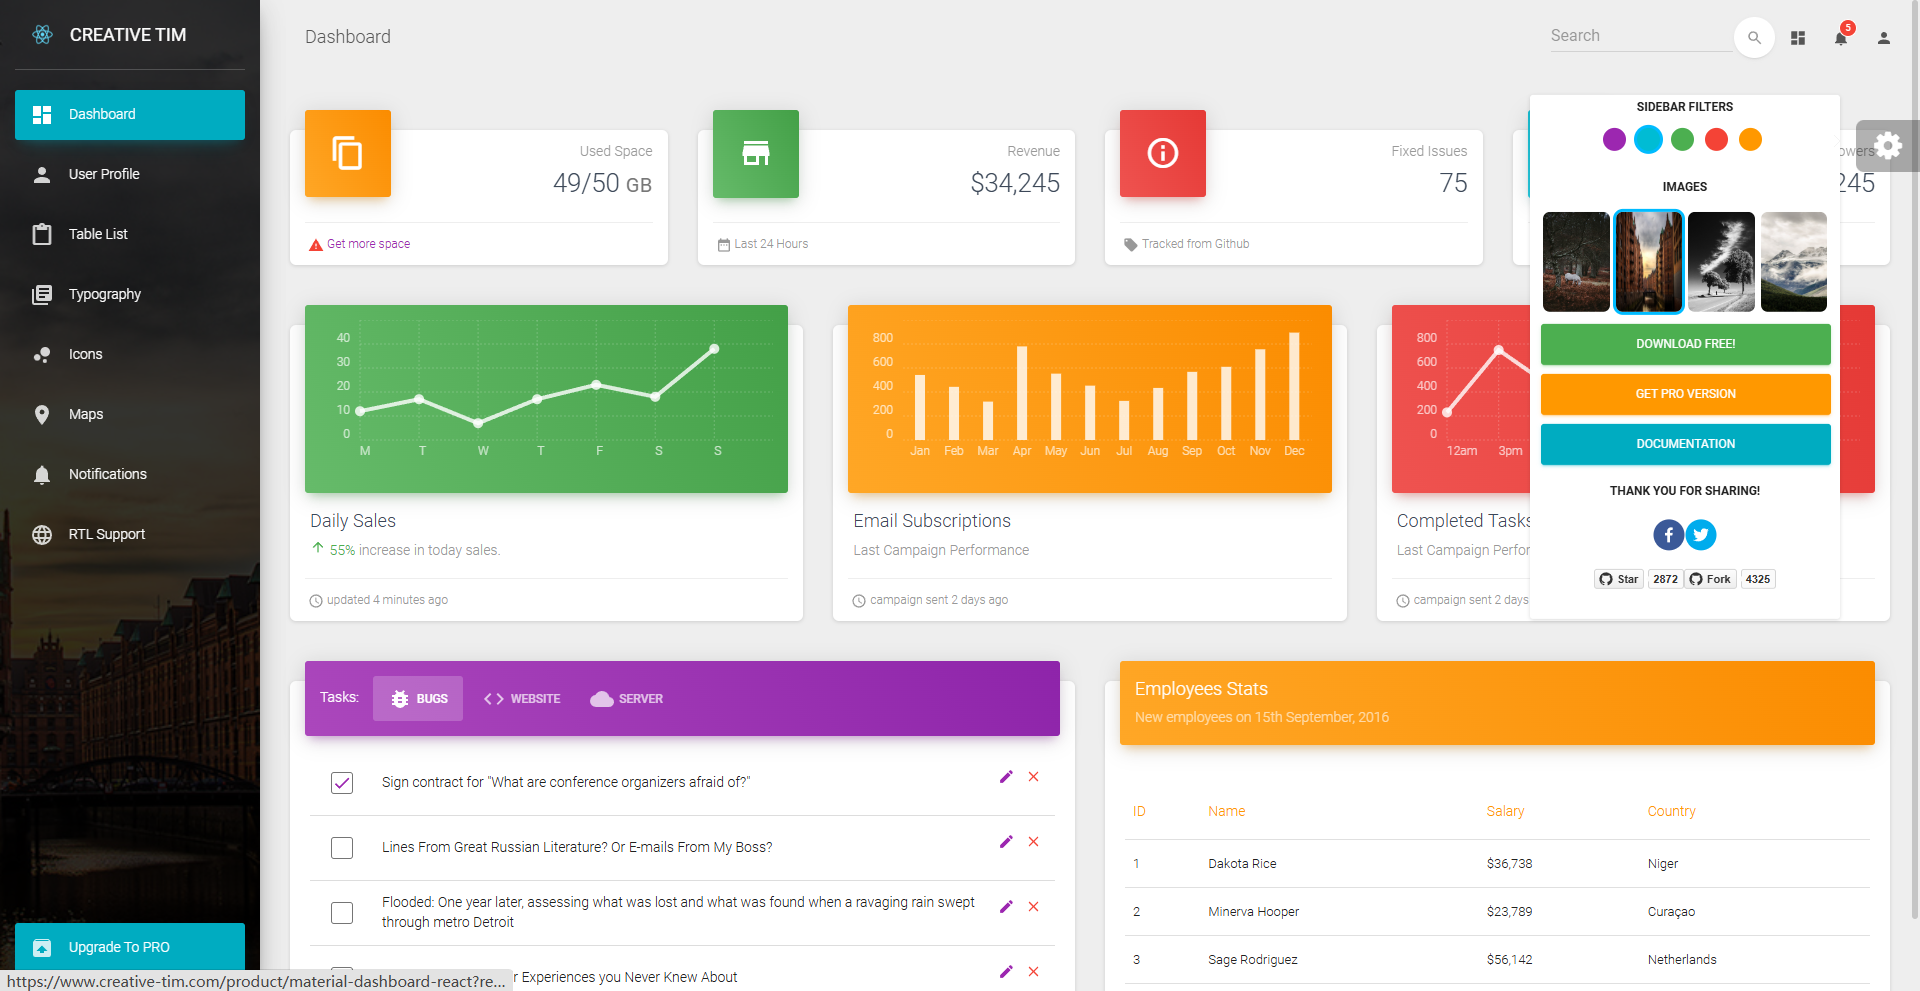Uncheck the 'Sign contract' task checkbox

342,783
